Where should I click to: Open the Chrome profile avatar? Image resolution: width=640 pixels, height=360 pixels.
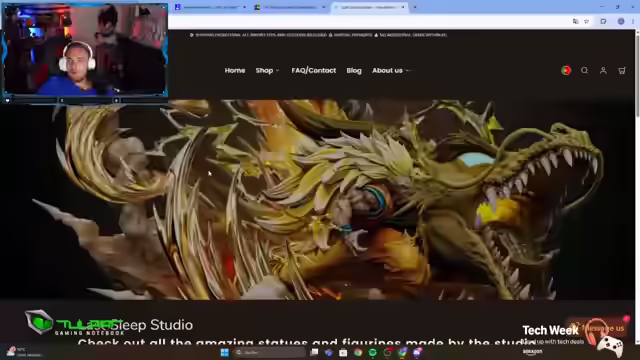[621, 21]
